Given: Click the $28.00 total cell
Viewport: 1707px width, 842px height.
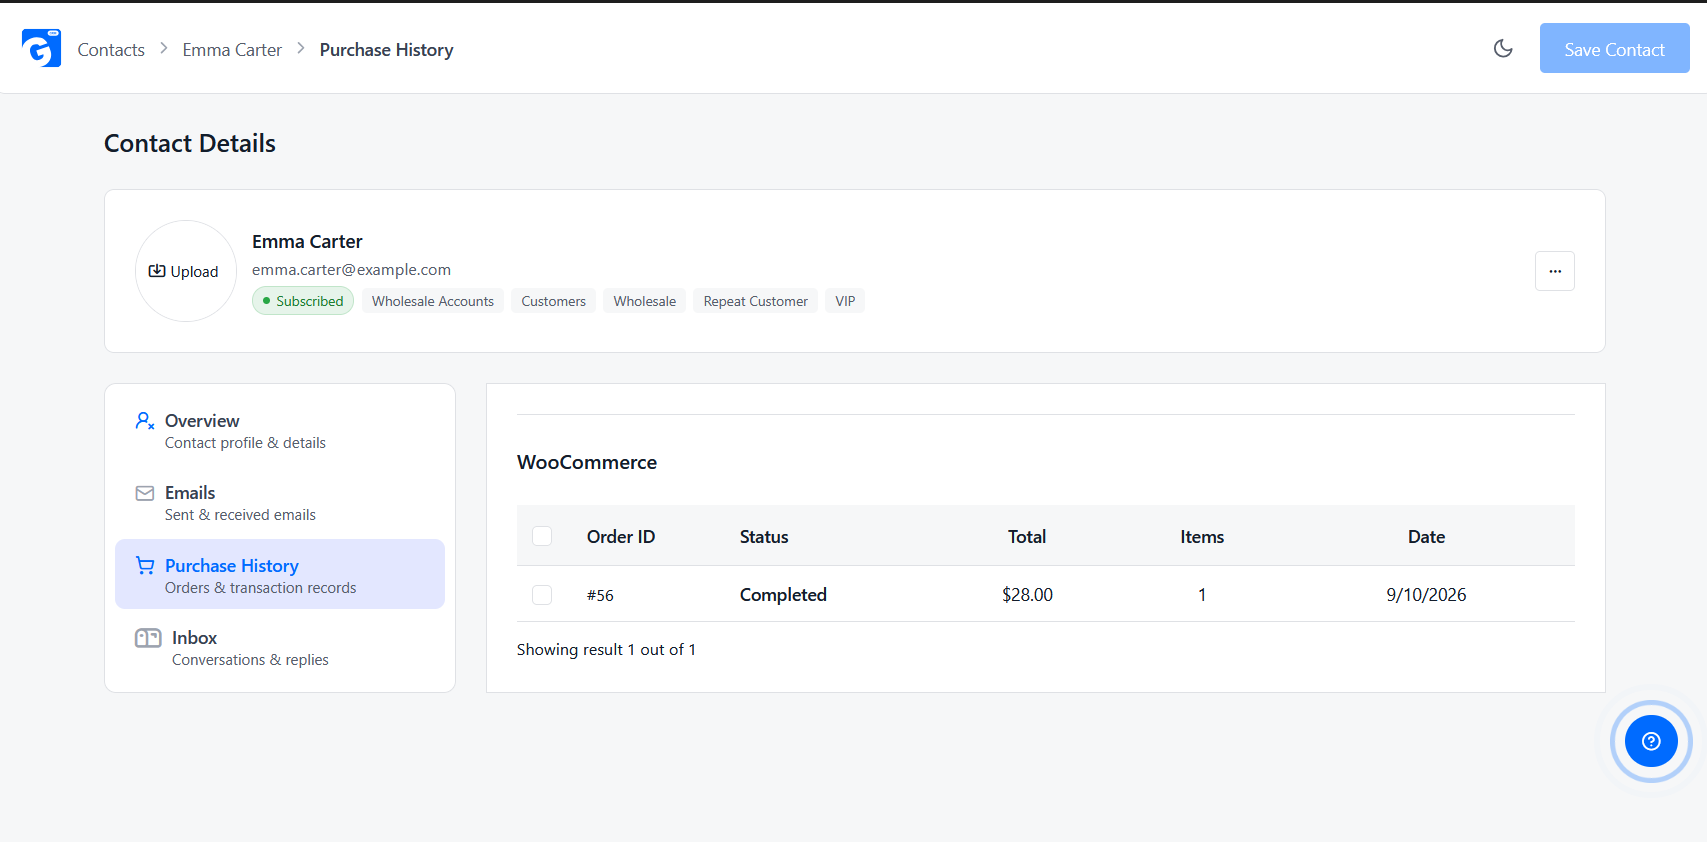Looking at the screenshot, I should pyautogui.click(x=1027, y=595).
